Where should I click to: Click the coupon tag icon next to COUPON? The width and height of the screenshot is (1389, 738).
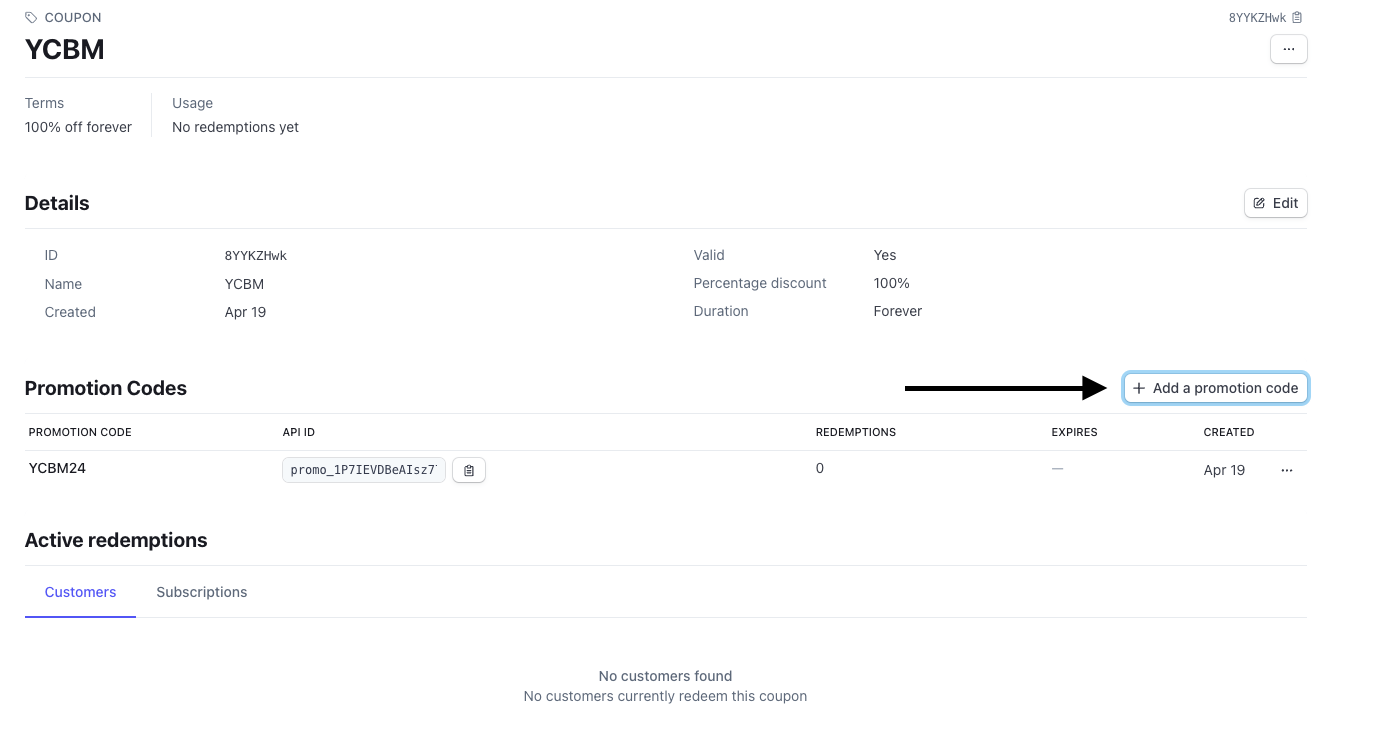(32, 18)
